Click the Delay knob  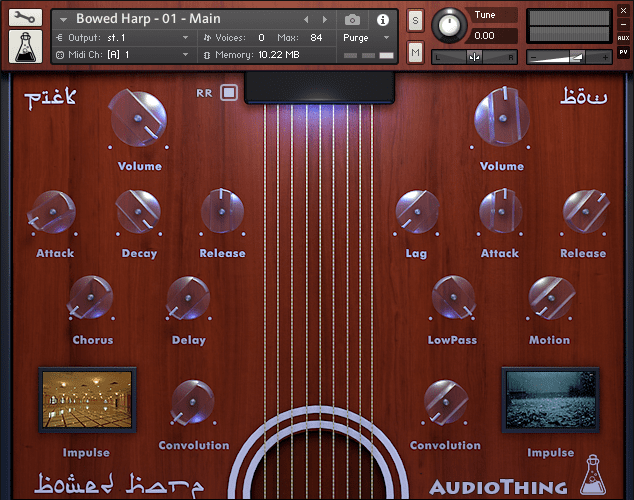coord(188,298)
